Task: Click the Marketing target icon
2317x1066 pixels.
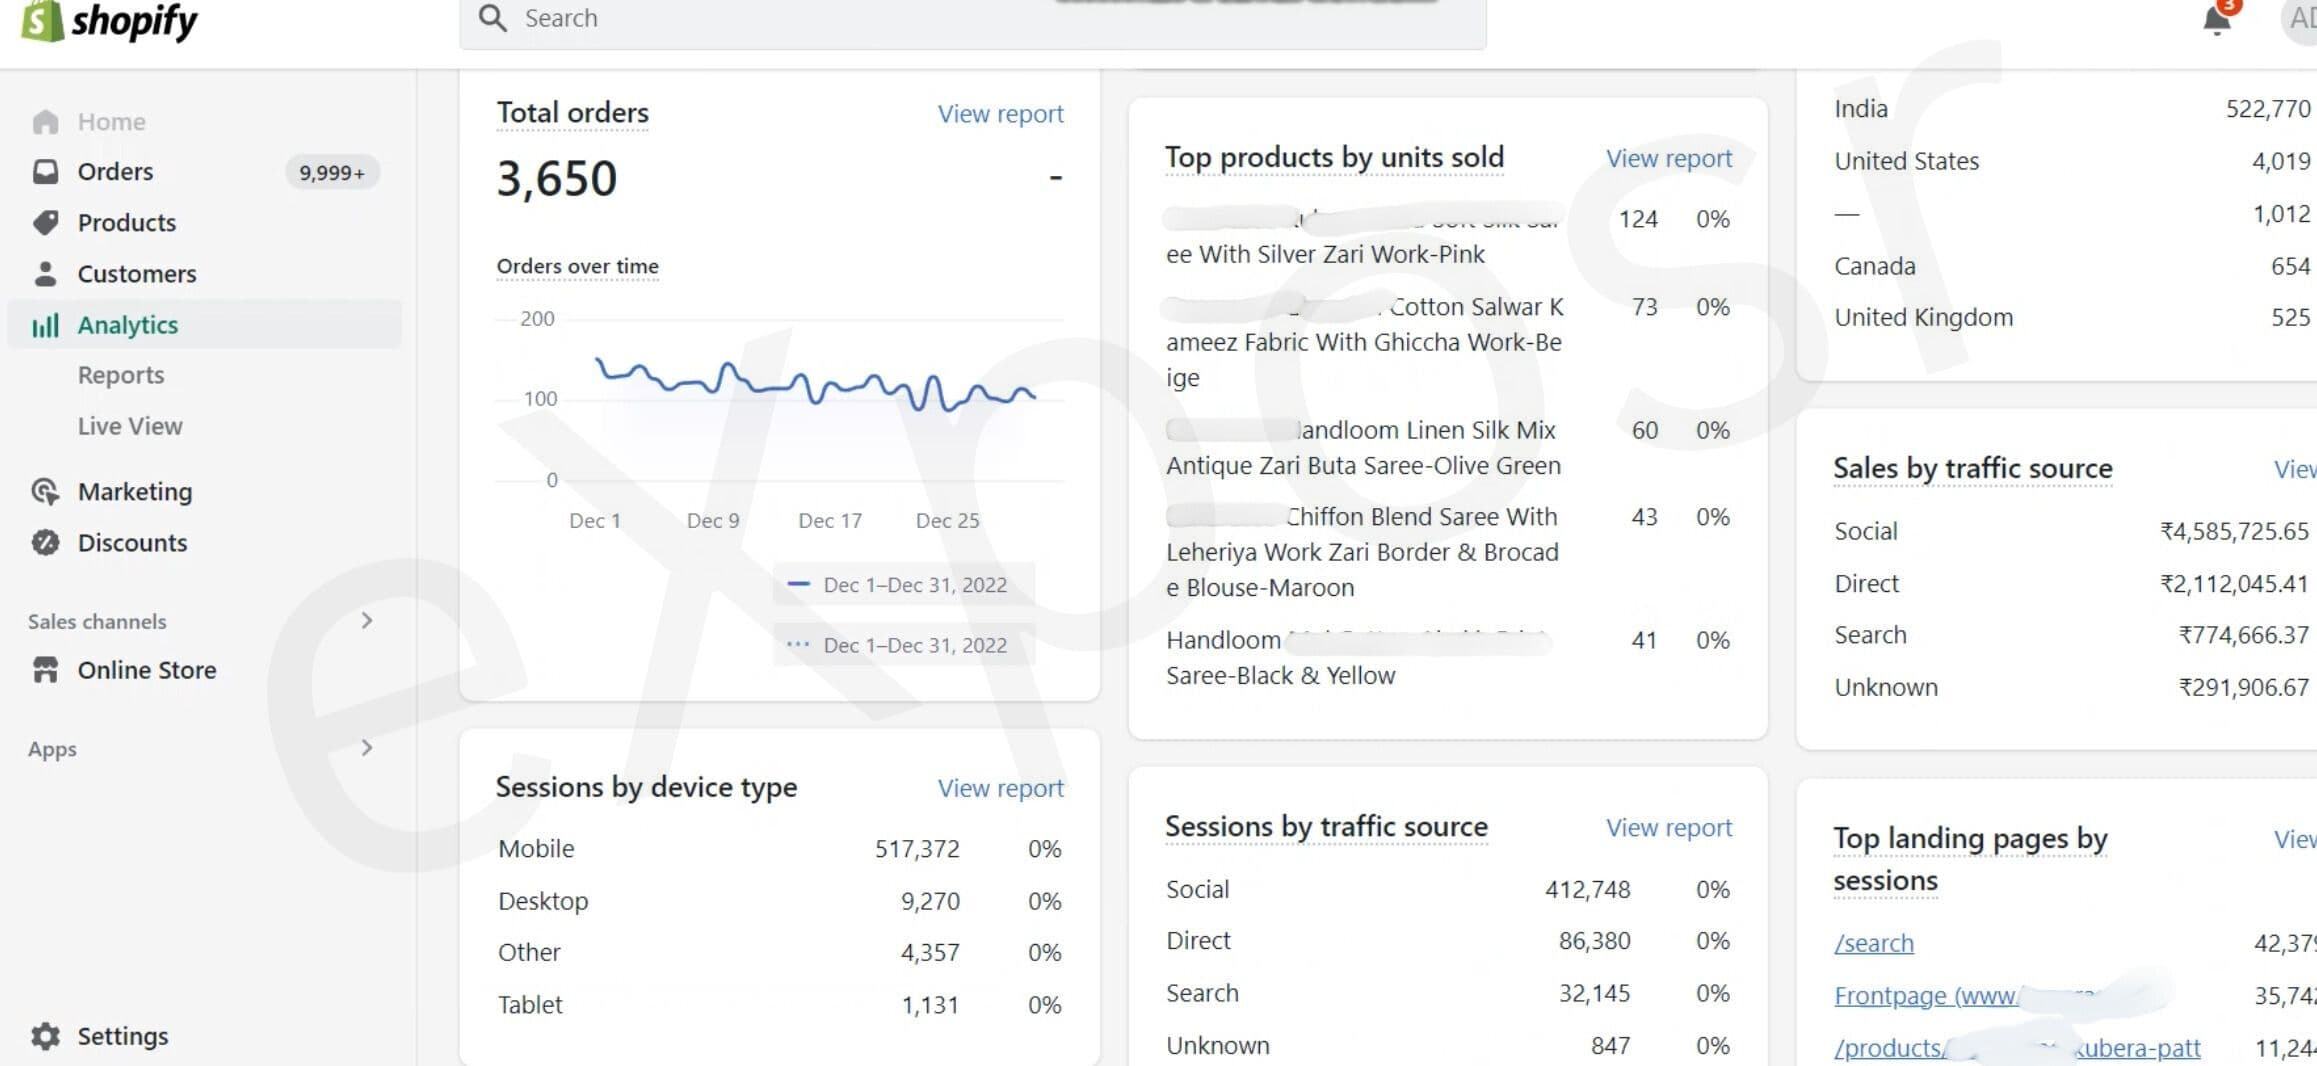Action: [45, 491]
